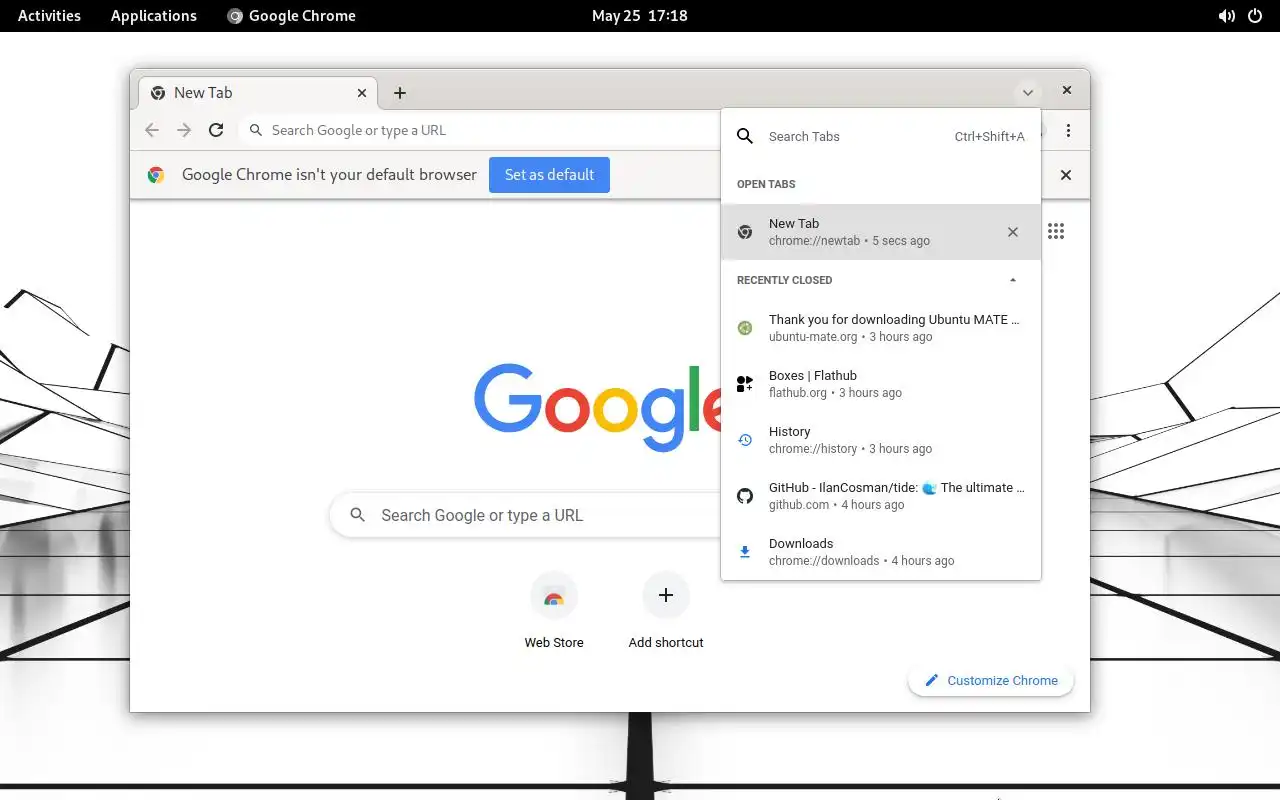The image size is (1280, 800).
Task: Open the Web Store shortcut
Action: 554,611
